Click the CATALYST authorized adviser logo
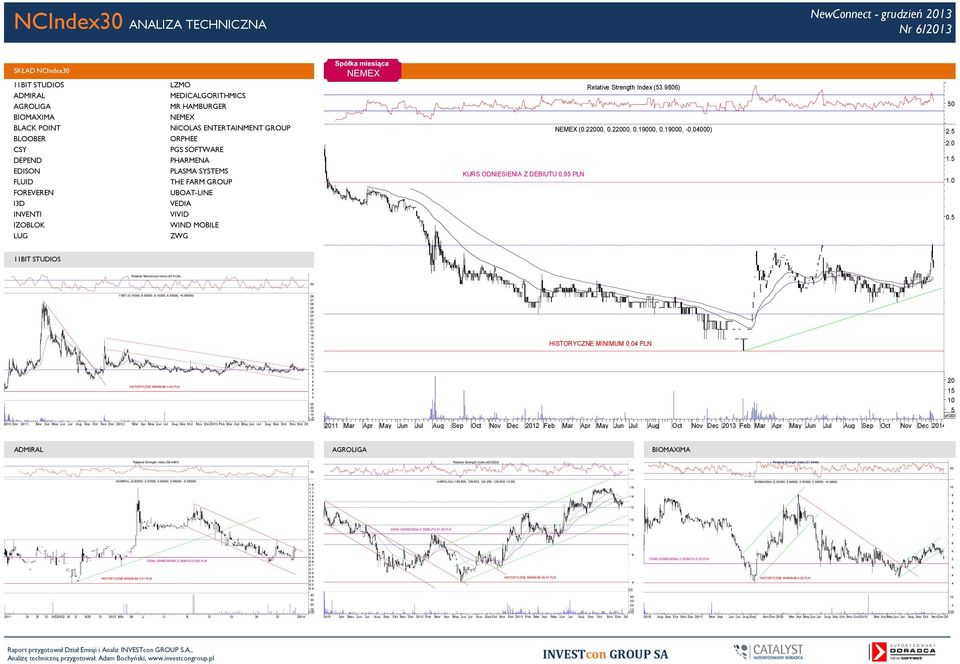 pos(768,651)
